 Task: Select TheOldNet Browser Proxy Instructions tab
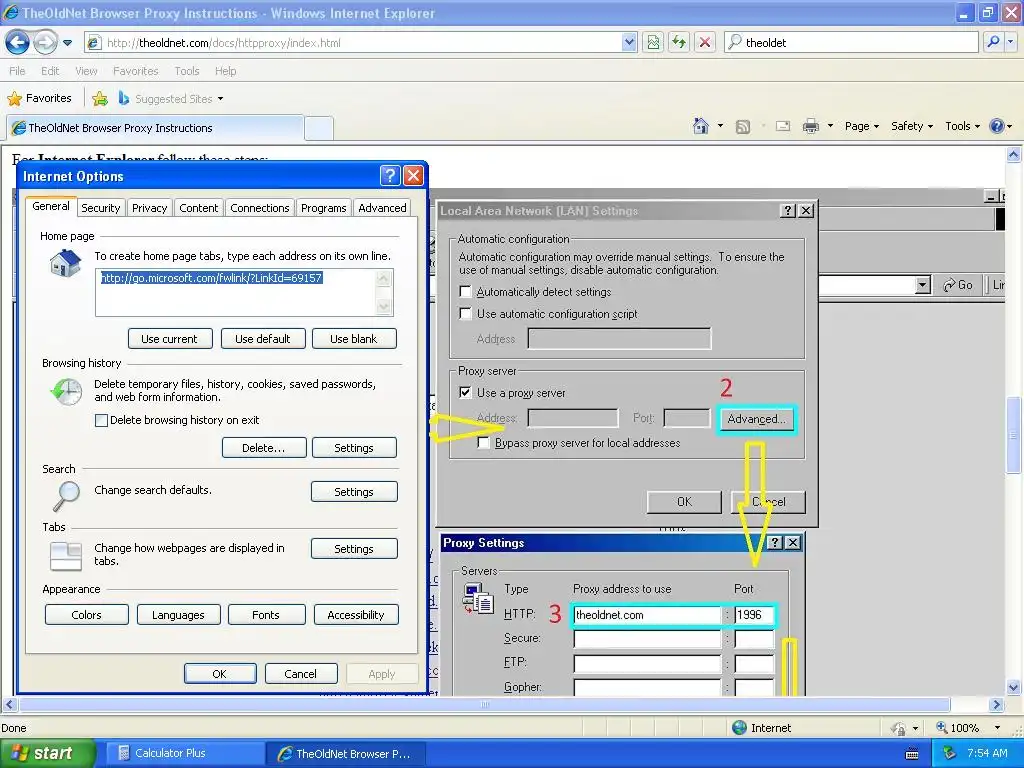[x=155, y=128]
